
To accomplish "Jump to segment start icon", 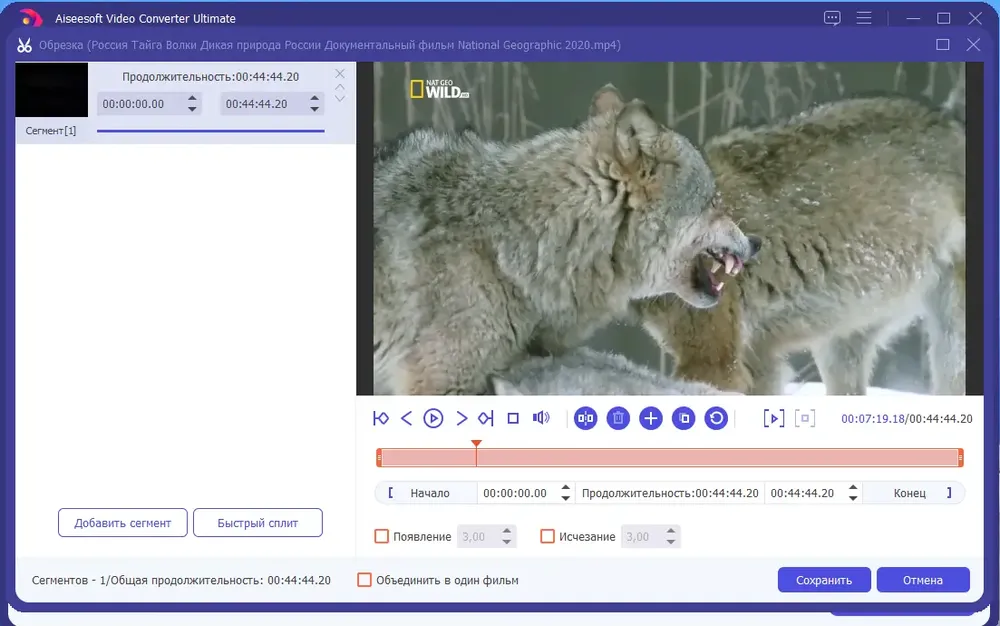I will click(381, 418).
